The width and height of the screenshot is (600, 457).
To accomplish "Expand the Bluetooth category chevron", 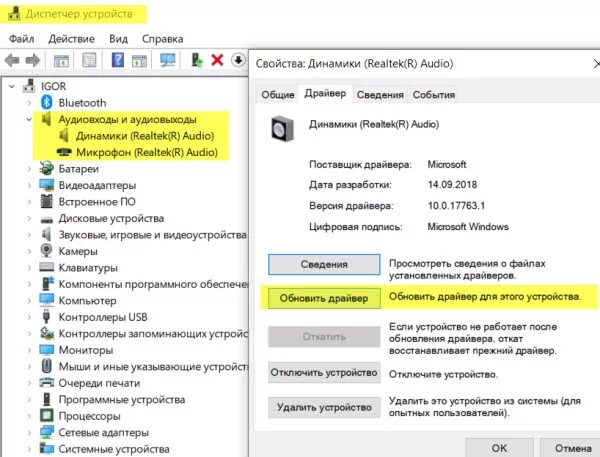I will point(29,103).
